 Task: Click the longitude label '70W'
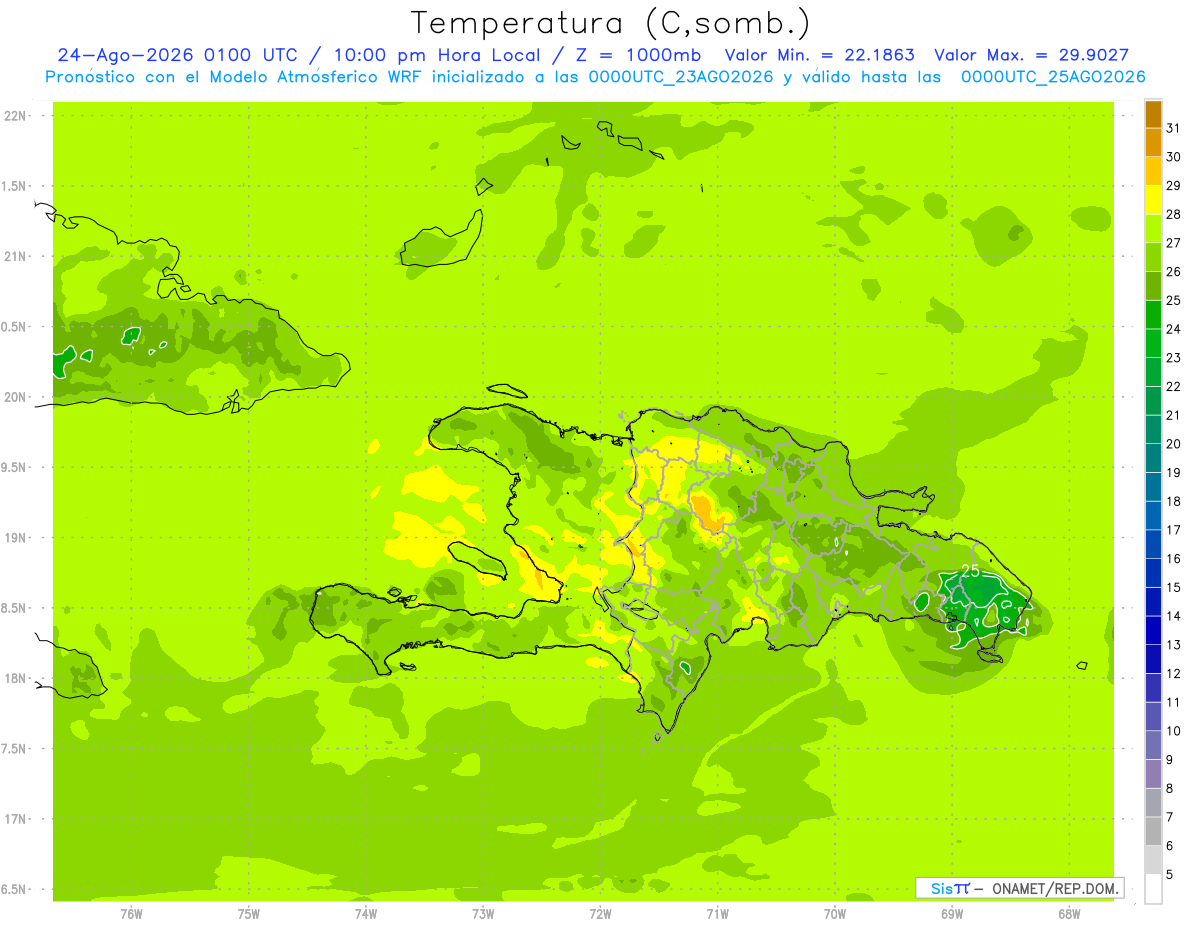(x=835, y=914)
